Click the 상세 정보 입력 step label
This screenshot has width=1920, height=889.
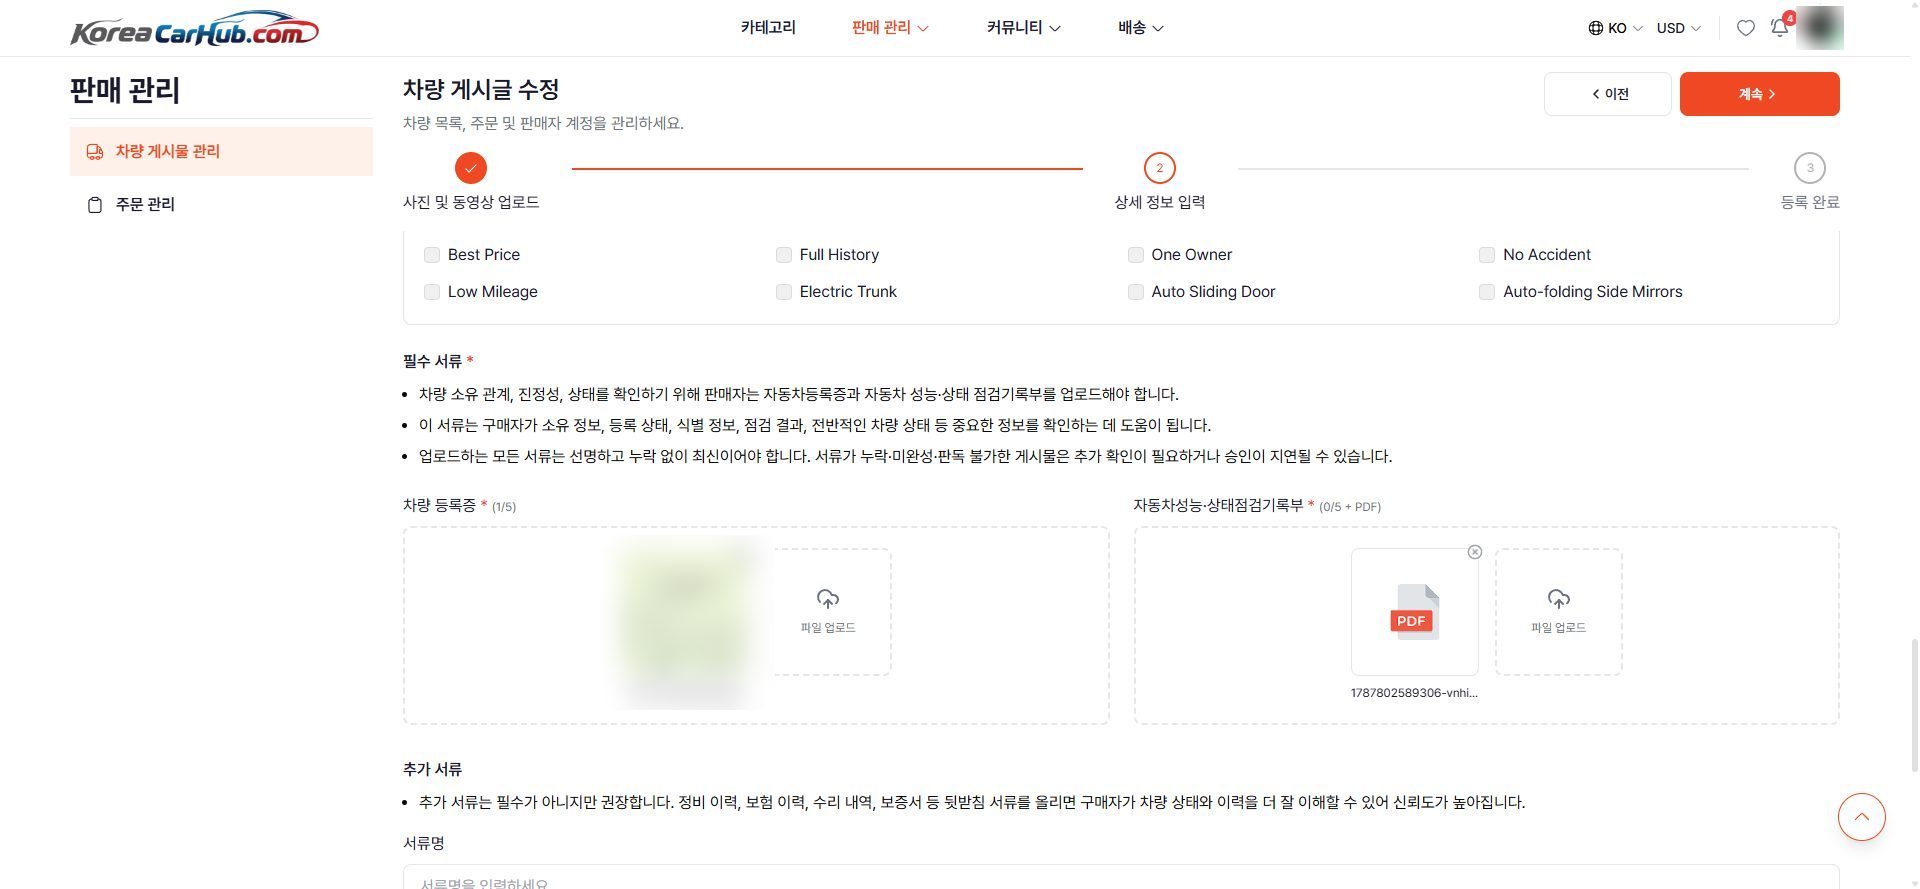click(x=1160, y=202)
